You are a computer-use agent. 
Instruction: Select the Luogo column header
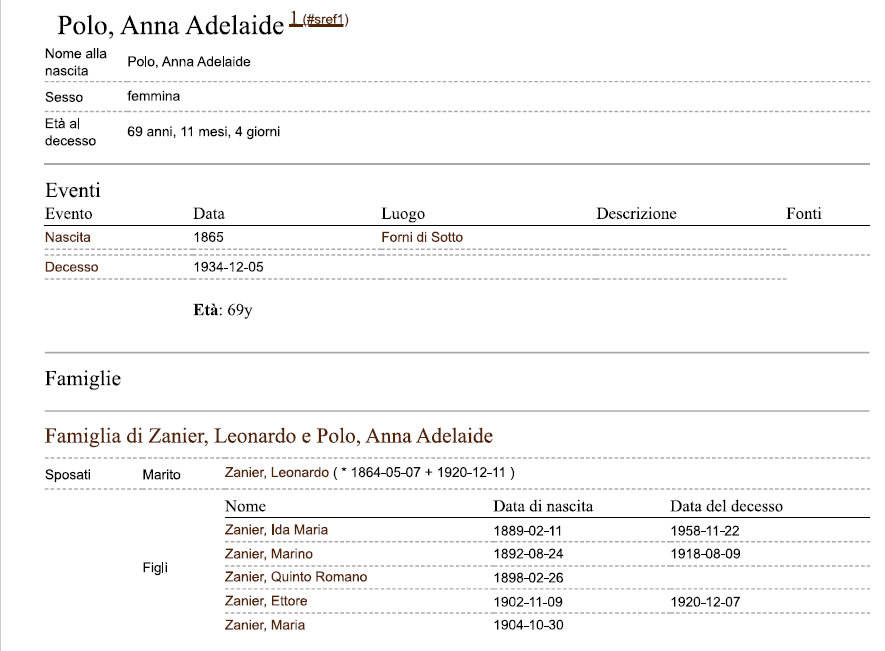point(403,214)
